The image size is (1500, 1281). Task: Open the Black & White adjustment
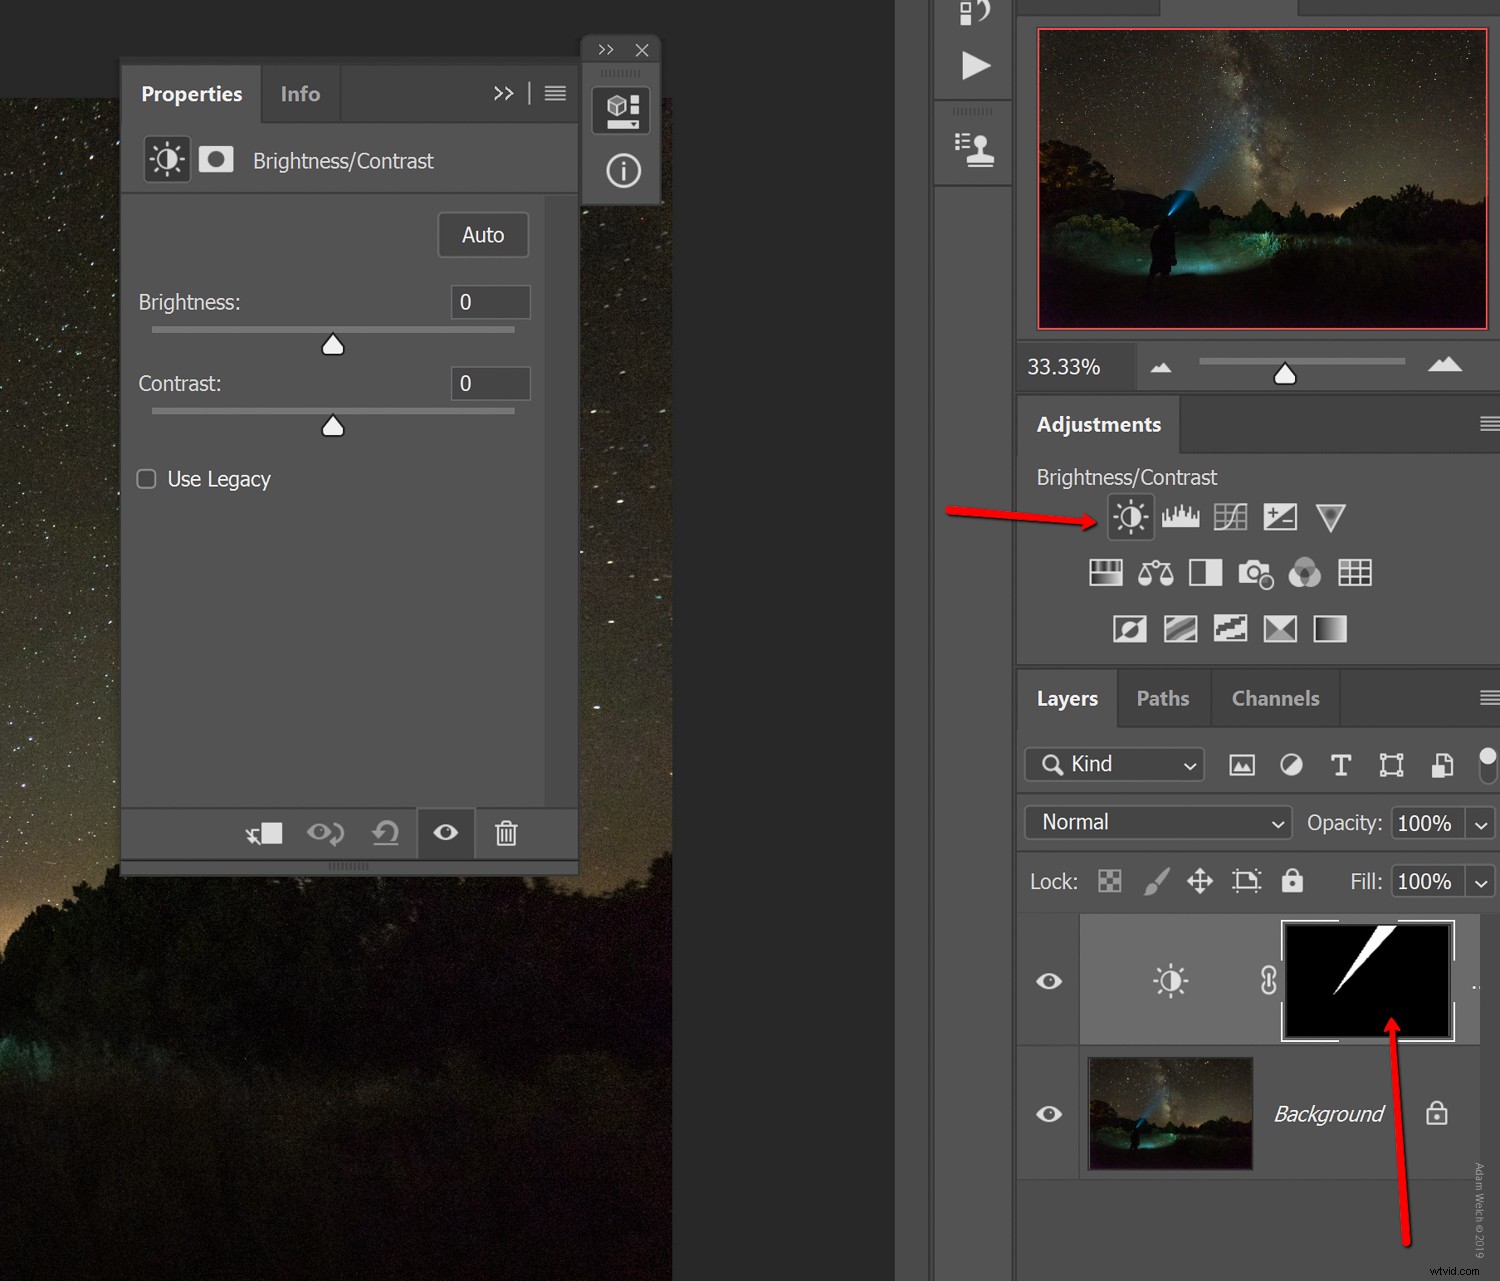pos(1205,573)
